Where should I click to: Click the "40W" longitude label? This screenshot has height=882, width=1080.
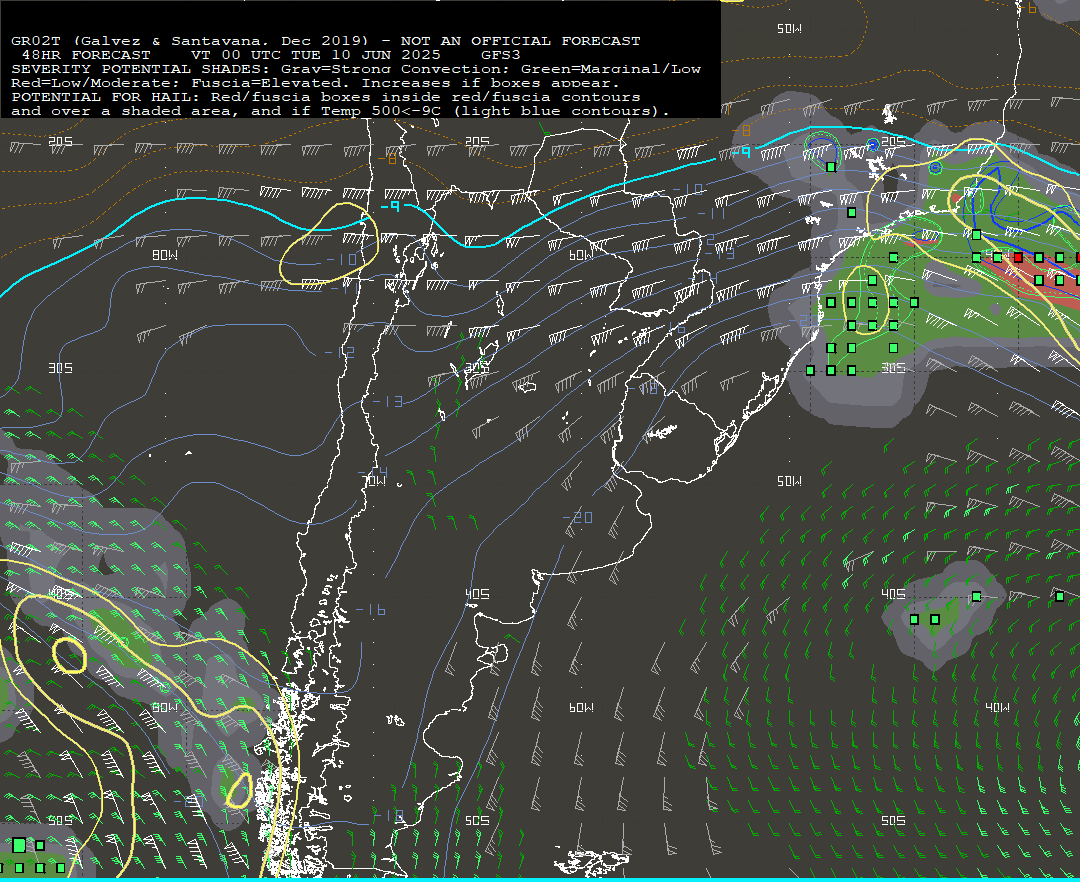point(997,707)
